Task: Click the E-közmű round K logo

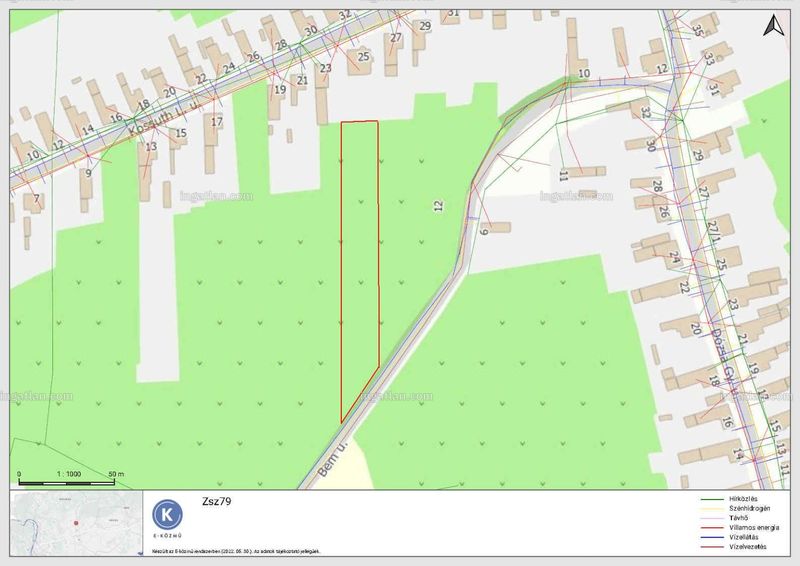Action: [167, 514]
